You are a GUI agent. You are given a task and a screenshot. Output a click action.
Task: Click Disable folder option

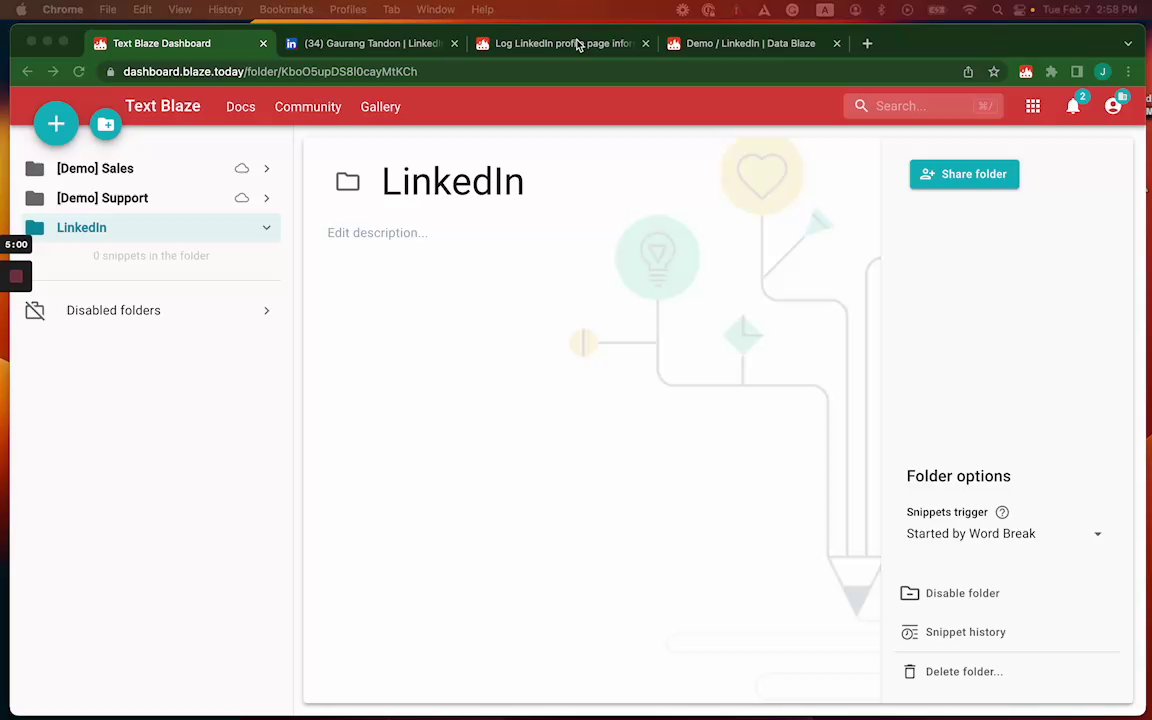950,593
